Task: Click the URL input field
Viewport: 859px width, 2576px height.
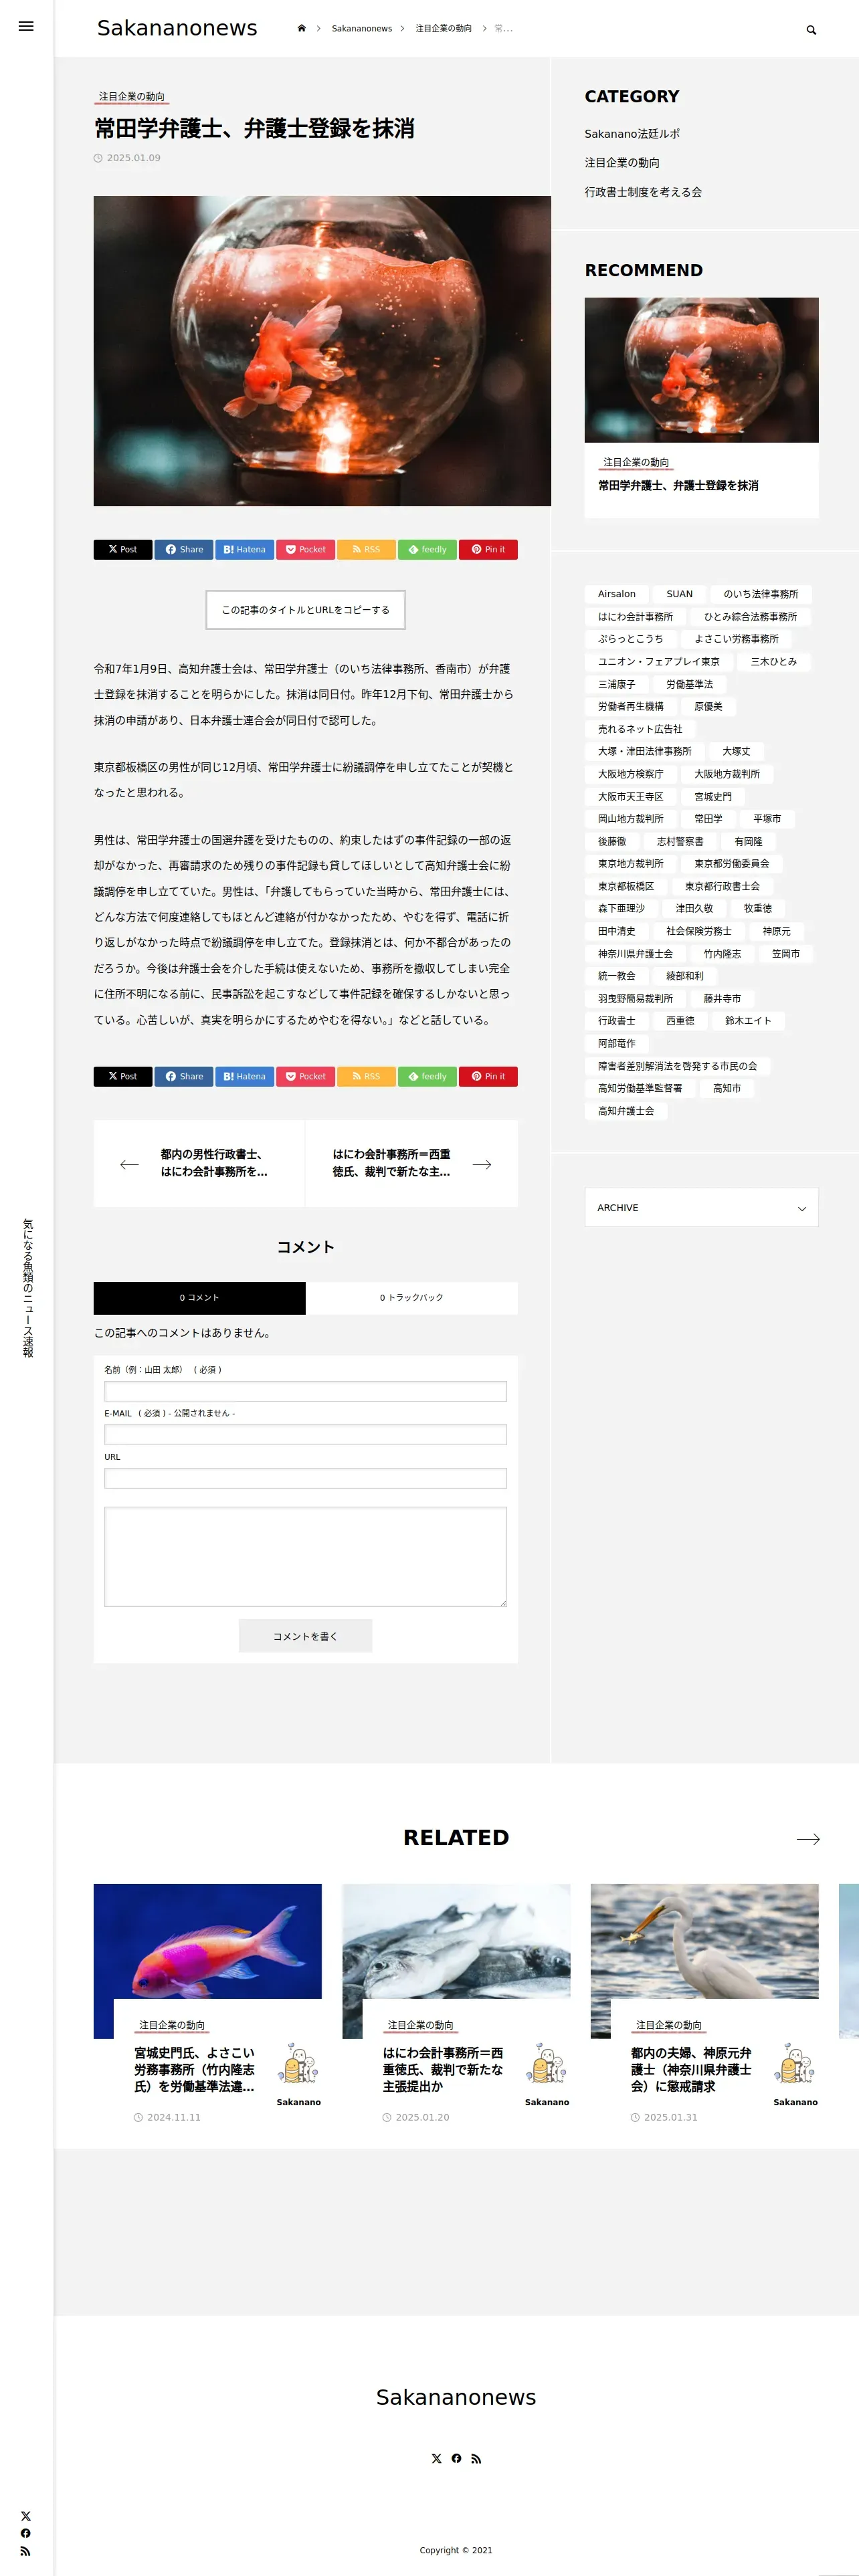Action: (x=305, y=1478)
